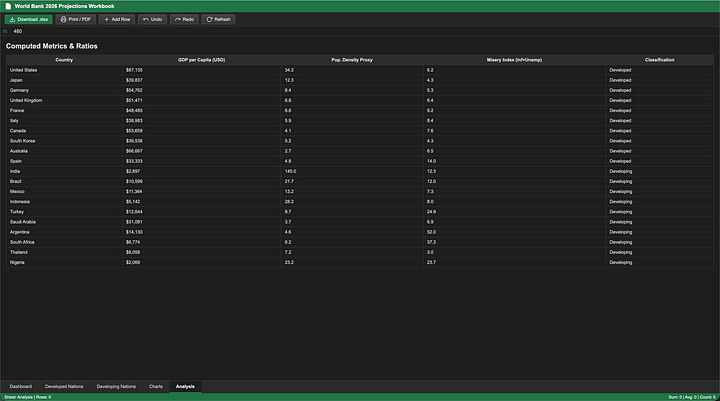Click the formula bar showing 480
The height and width of the screenshot is (401, 720).
(365, 31)
